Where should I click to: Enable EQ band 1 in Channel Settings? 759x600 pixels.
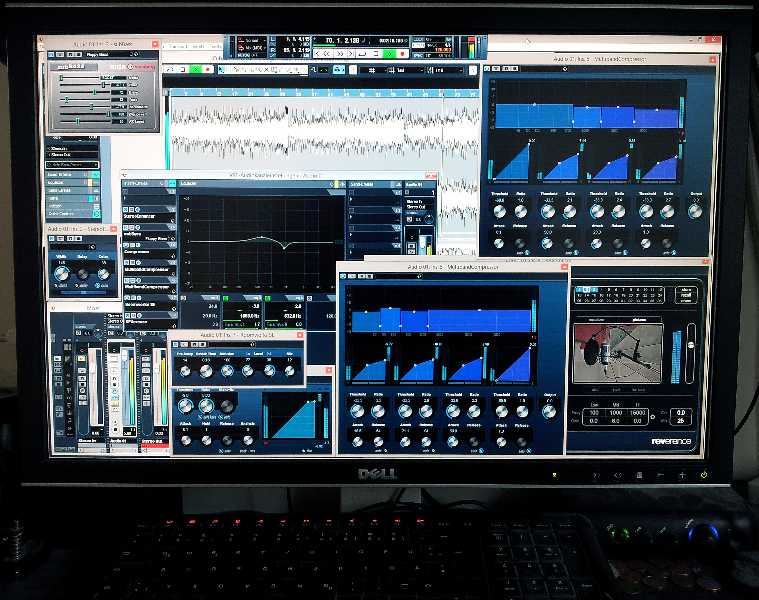click(x=183, y=299)
